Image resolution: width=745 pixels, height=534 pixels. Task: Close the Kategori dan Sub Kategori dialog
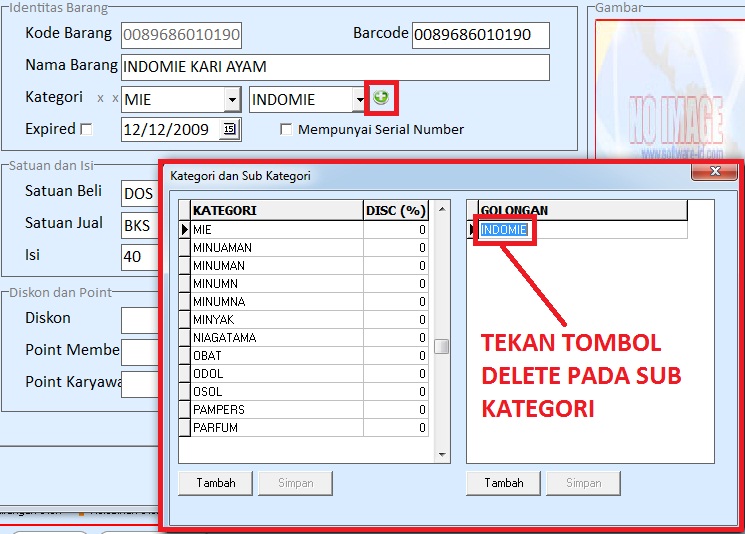[714, 171]
